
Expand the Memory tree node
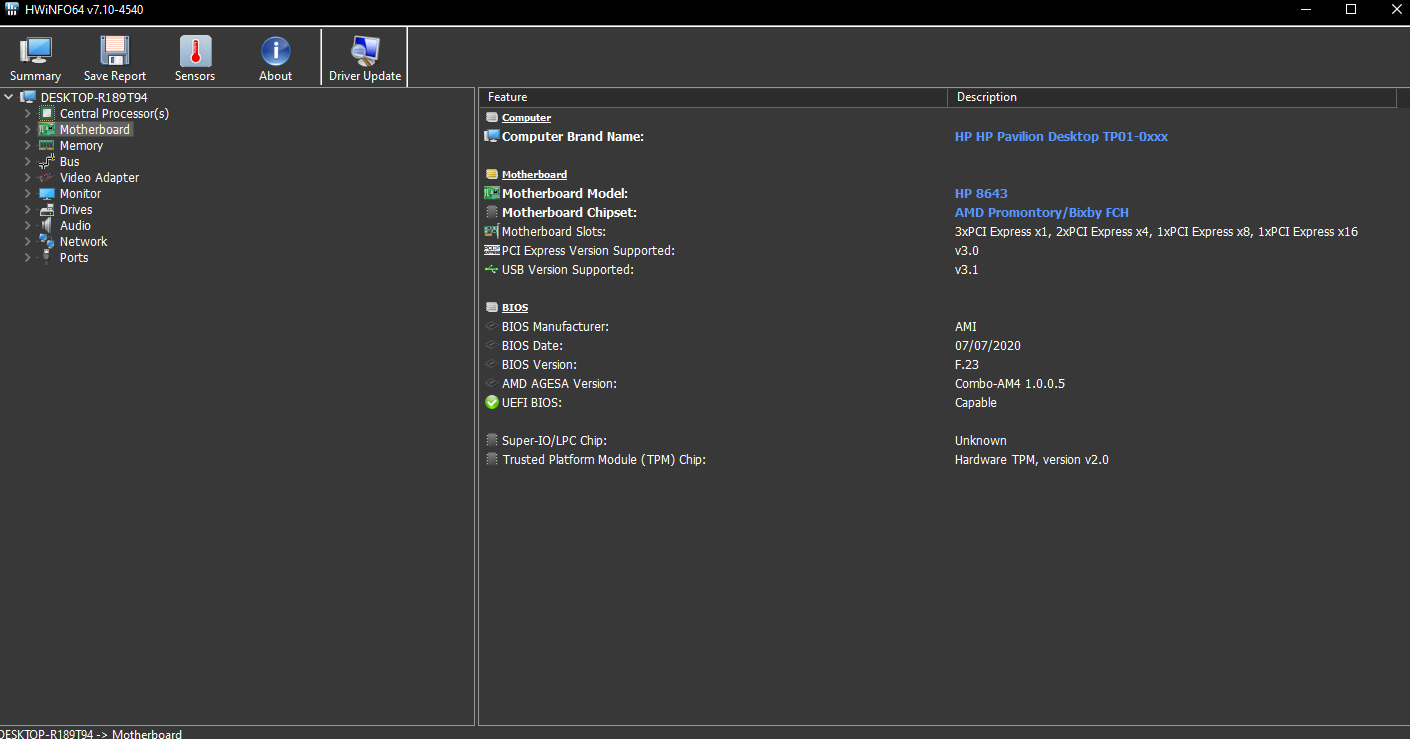[28, 145]
